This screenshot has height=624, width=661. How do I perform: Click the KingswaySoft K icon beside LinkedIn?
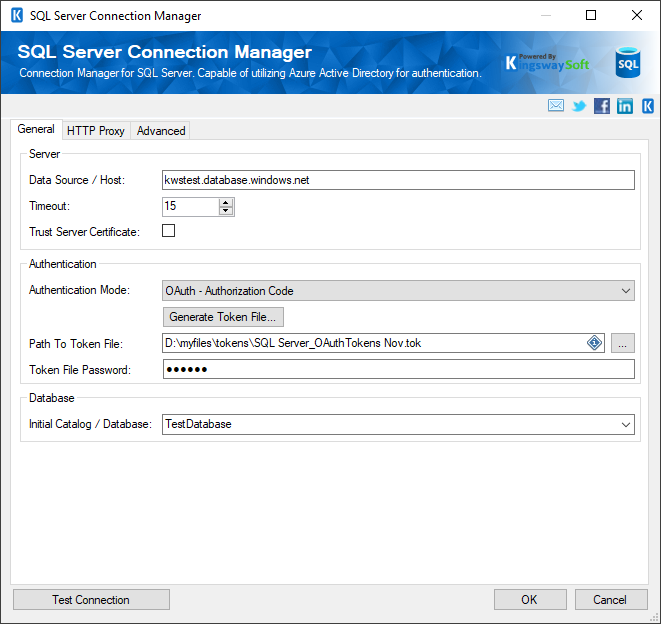pos(648,106)
